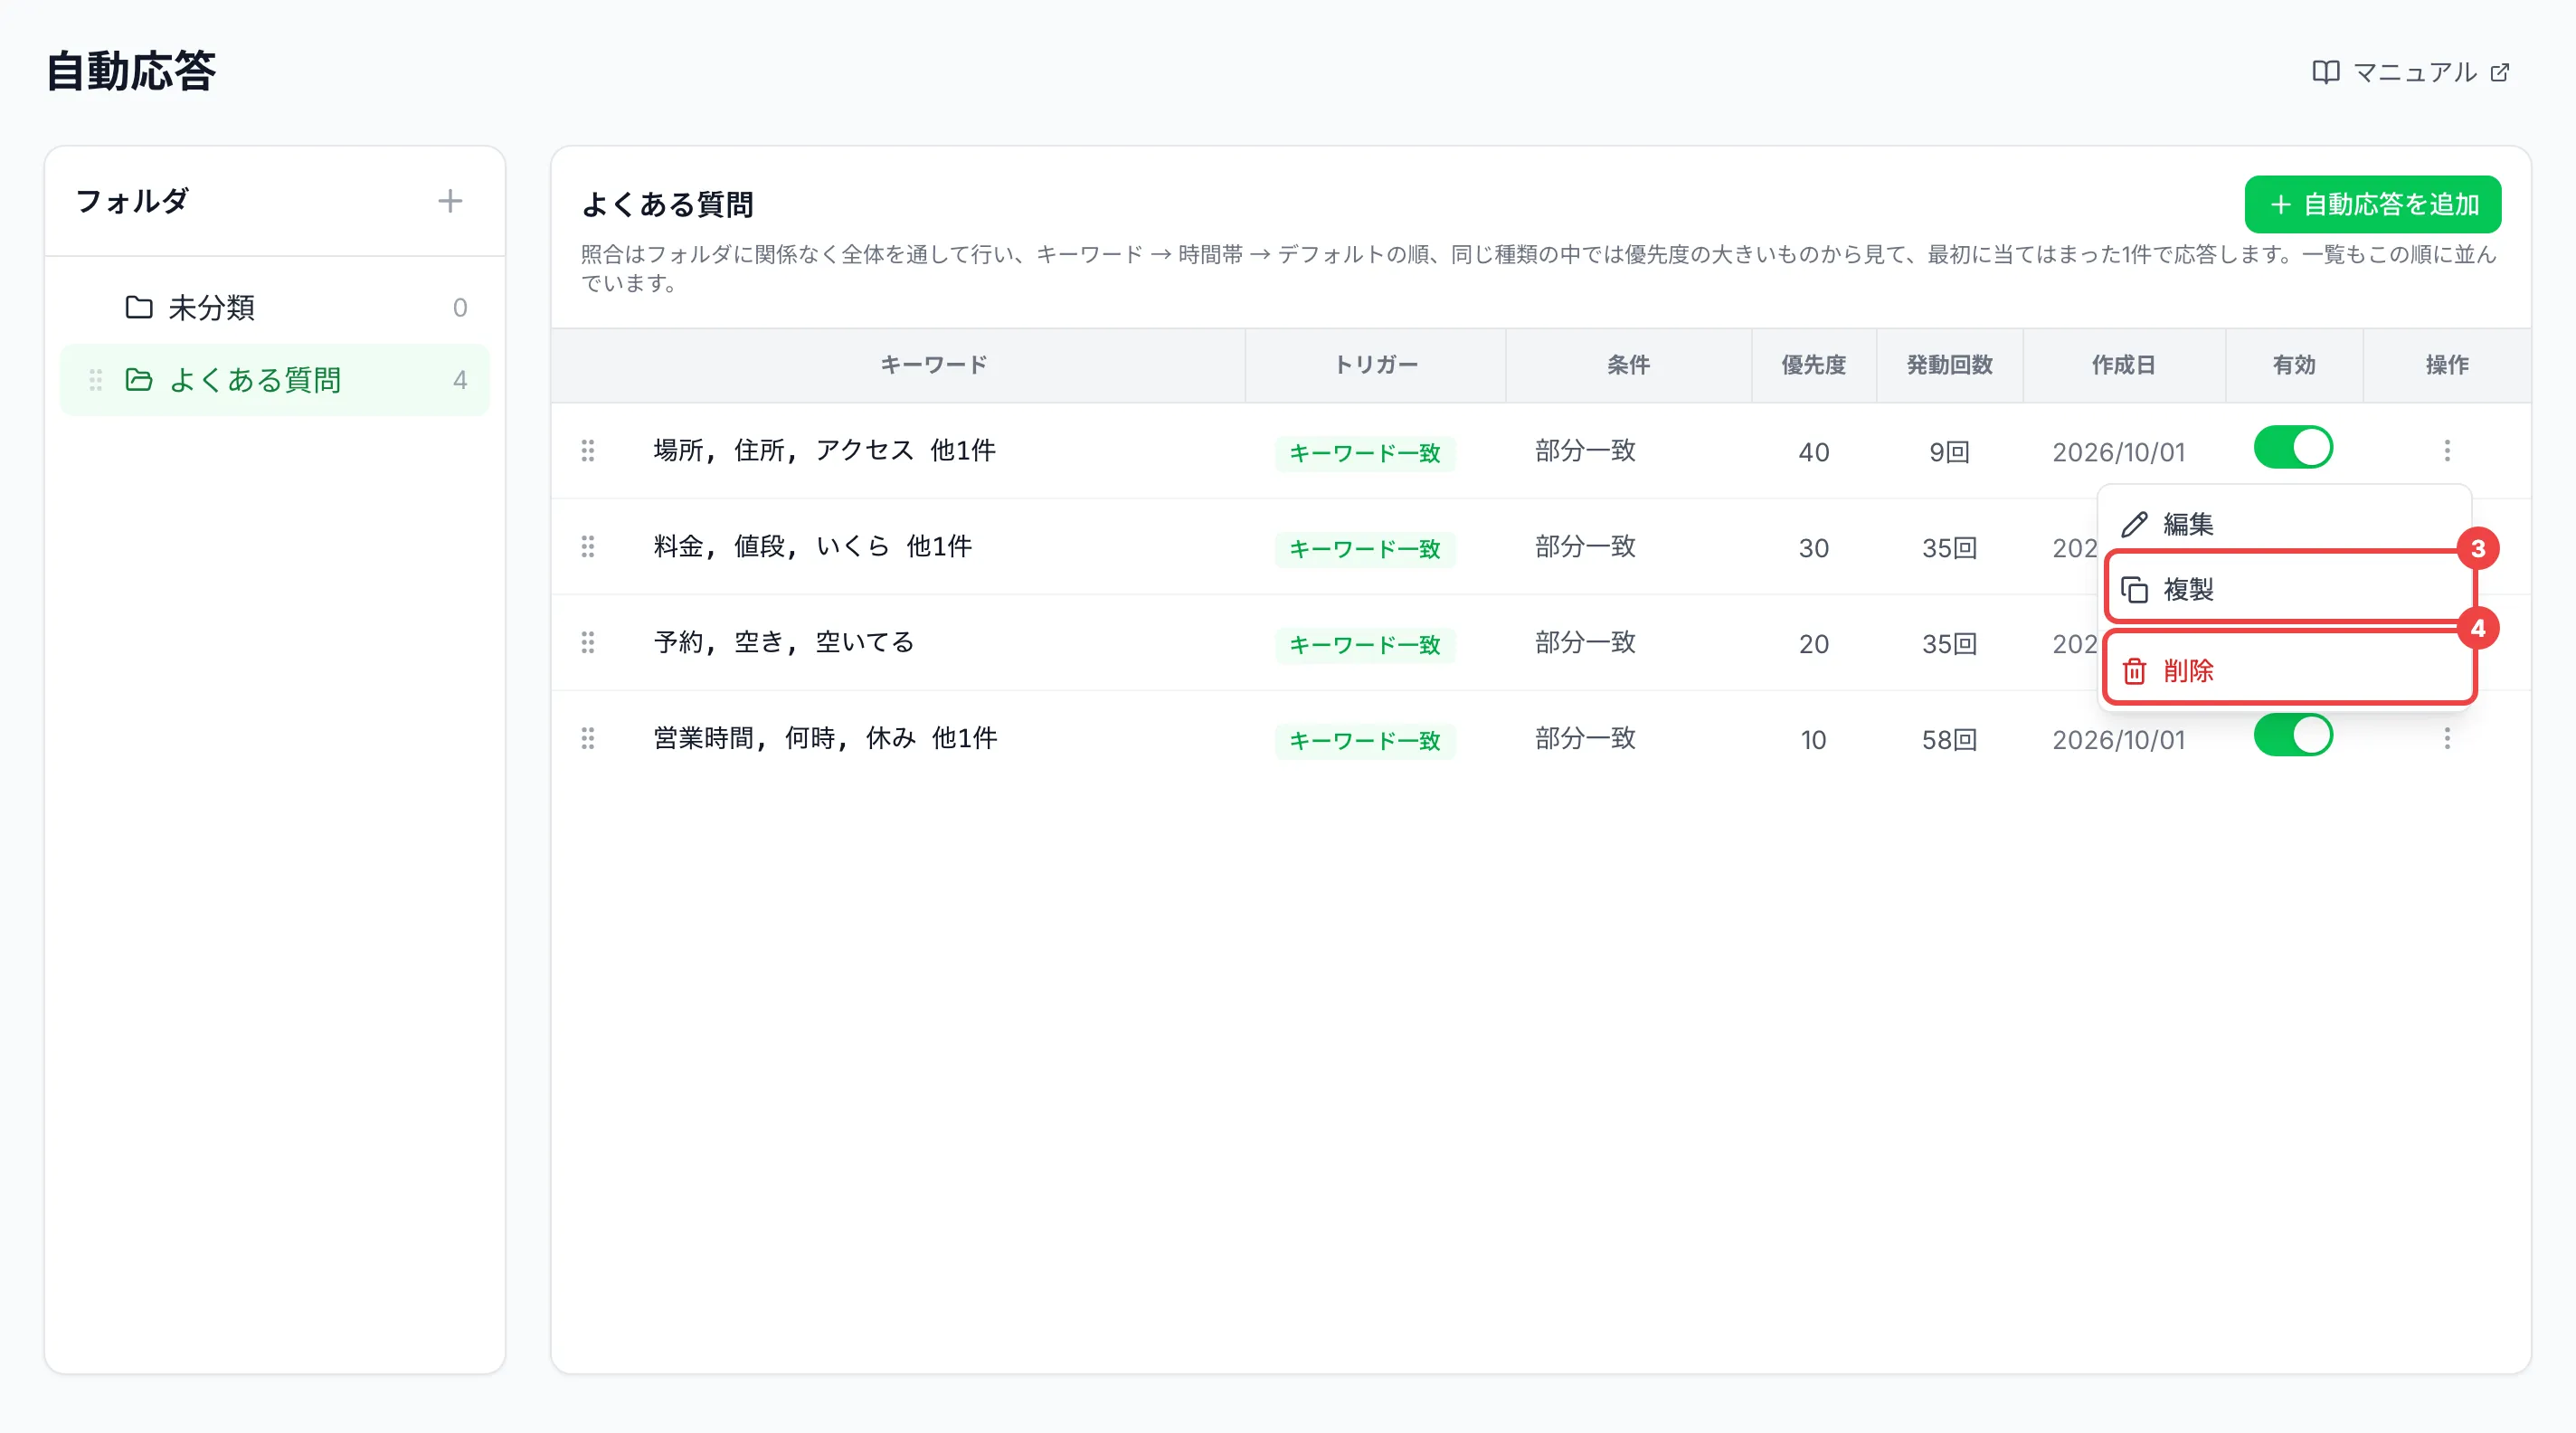Screen dimensions: 2576x1433
Task: Click the keywords 営業時間, 何時, 休み 他1件
Action: coord(825,739)
